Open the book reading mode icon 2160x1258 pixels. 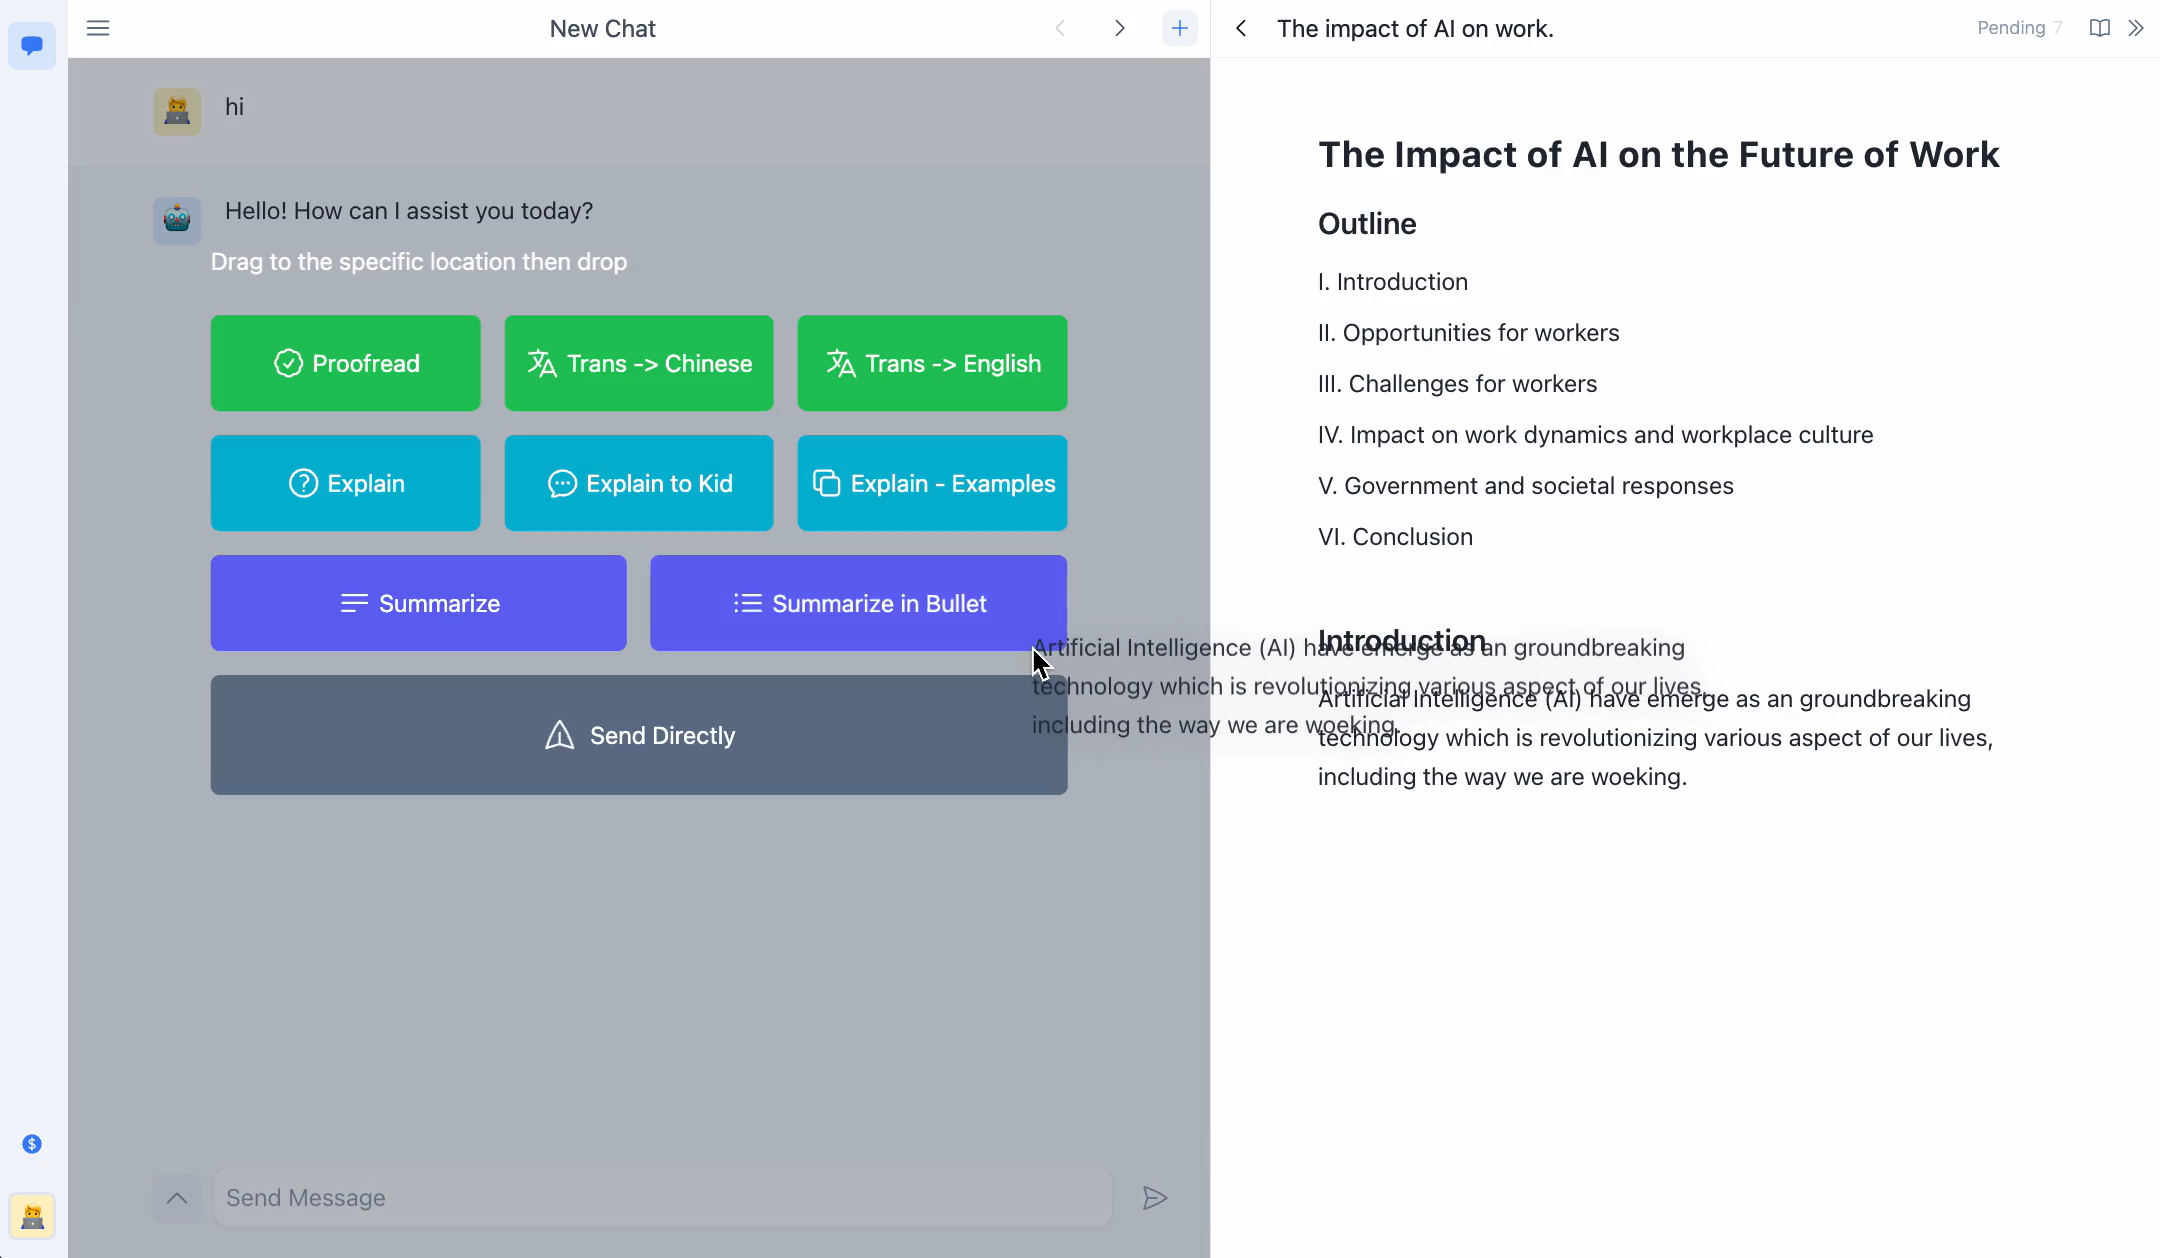coord(2100,28)
